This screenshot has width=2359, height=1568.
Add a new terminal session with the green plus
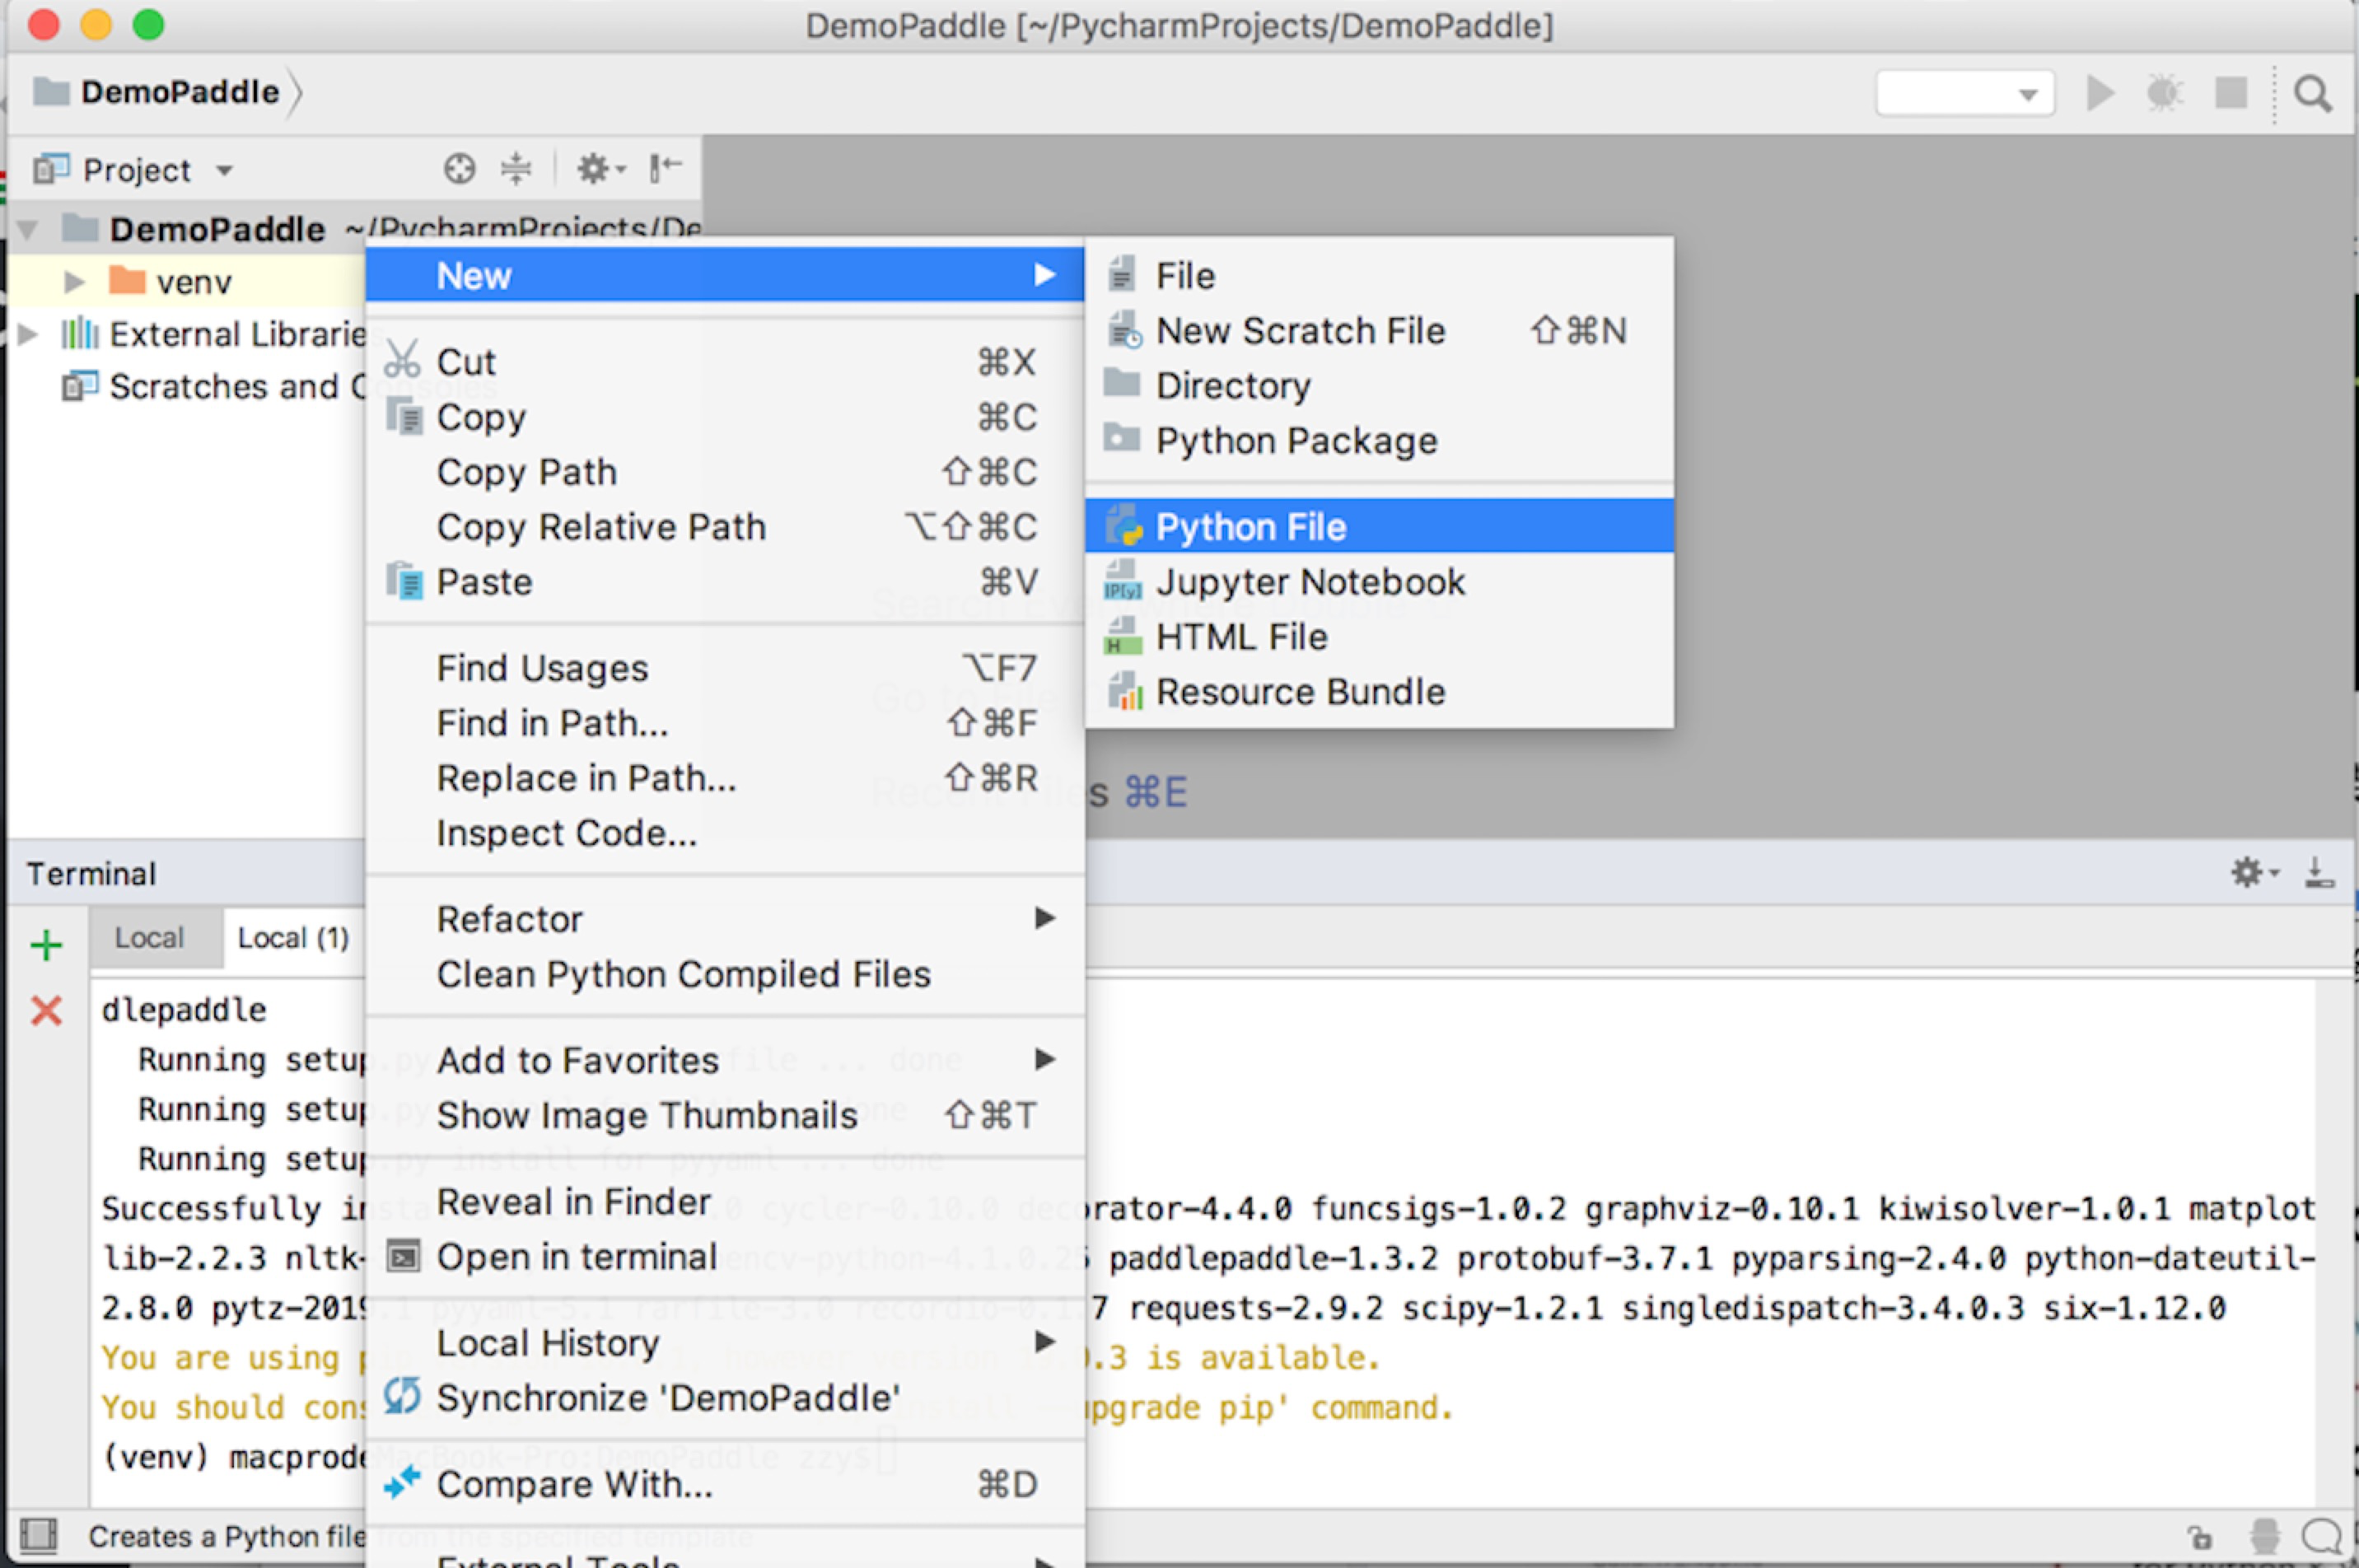[46, 944]
